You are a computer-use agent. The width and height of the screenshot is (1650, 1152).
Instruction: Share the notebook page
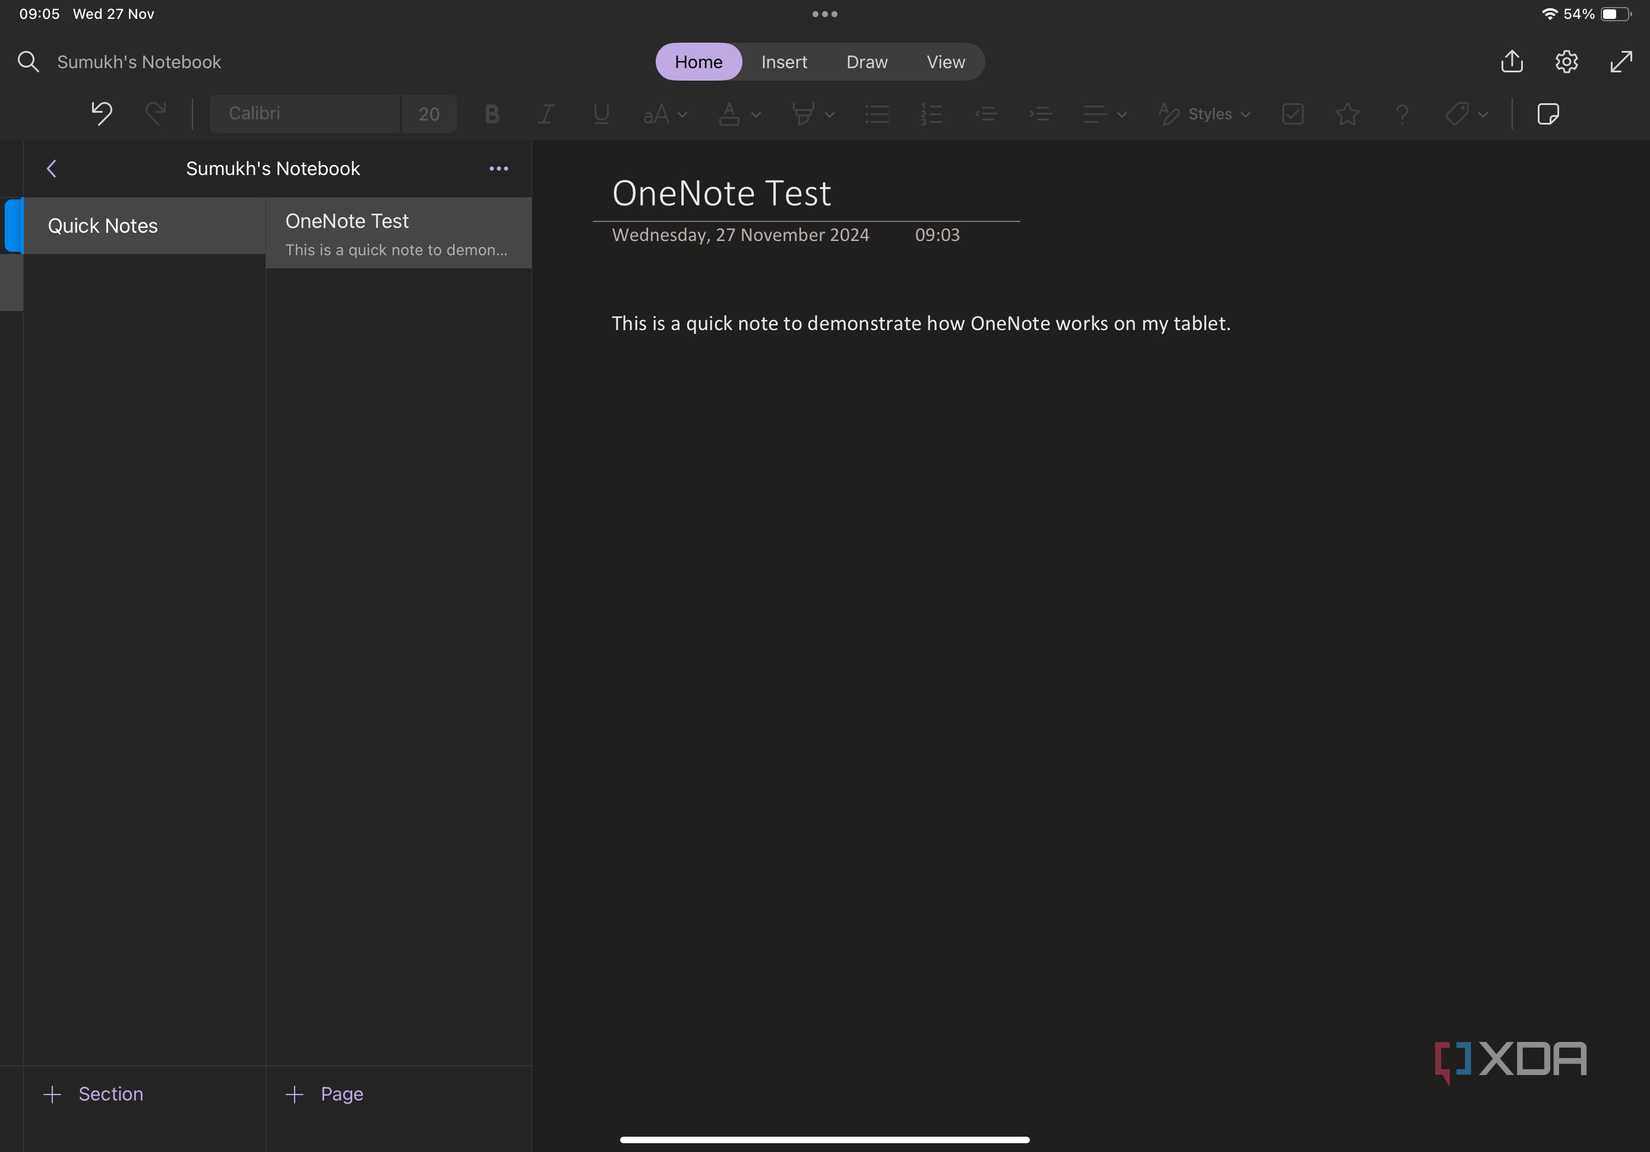point(1512,62)
